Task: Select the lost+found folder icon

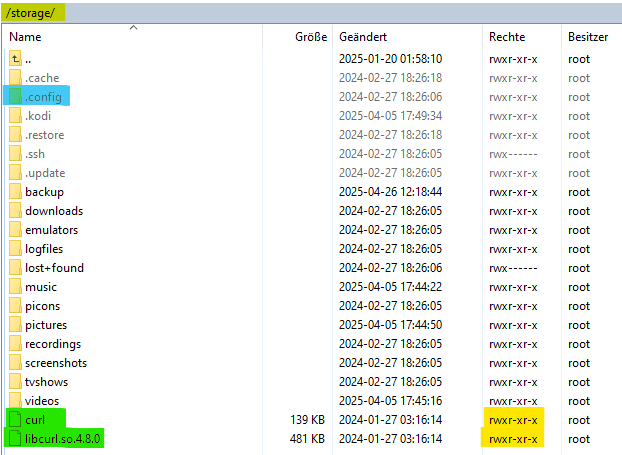Action: (x=15, y=268)
